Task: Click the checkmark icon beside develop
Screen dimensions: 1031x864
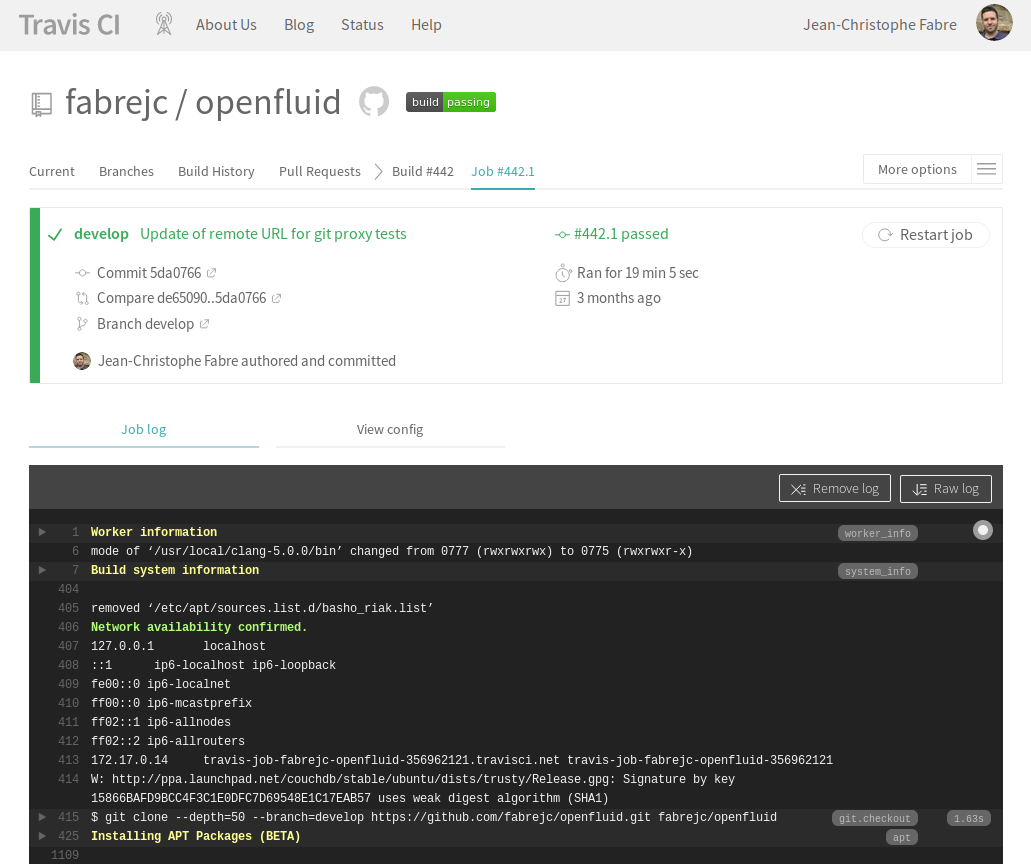Action: 55,235
